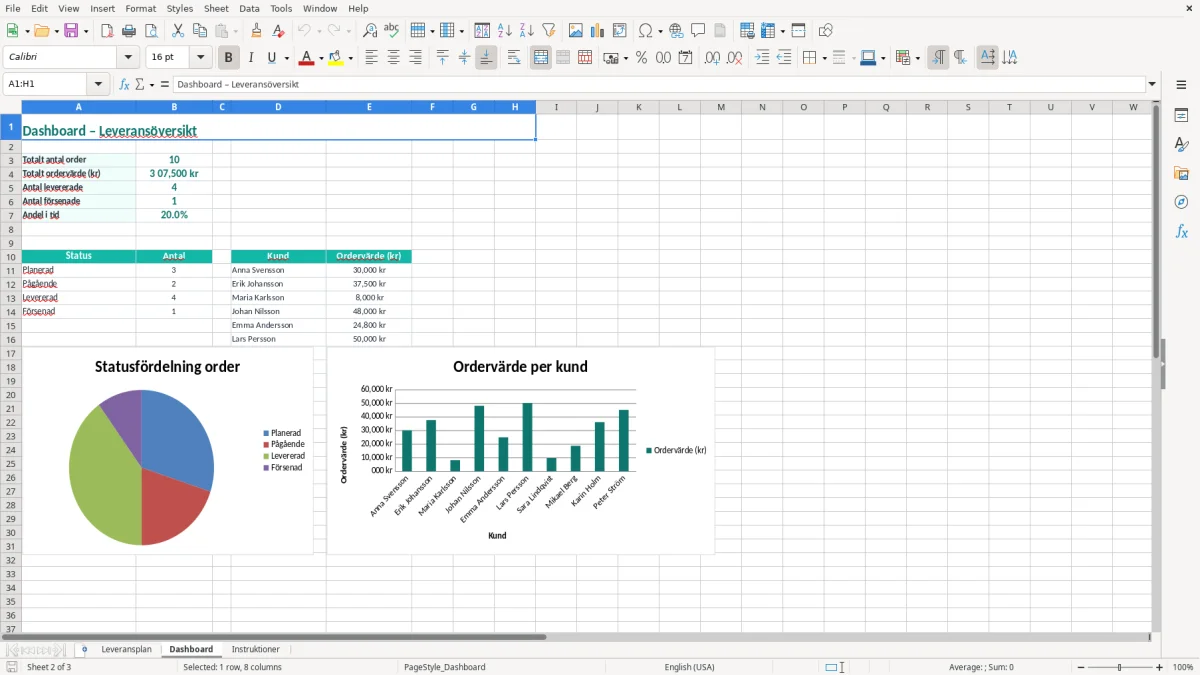Image resolution: width=1200 pixels, height=675 pixels.
Task: Open Find & Replace icon
Action: click(370, 31)
